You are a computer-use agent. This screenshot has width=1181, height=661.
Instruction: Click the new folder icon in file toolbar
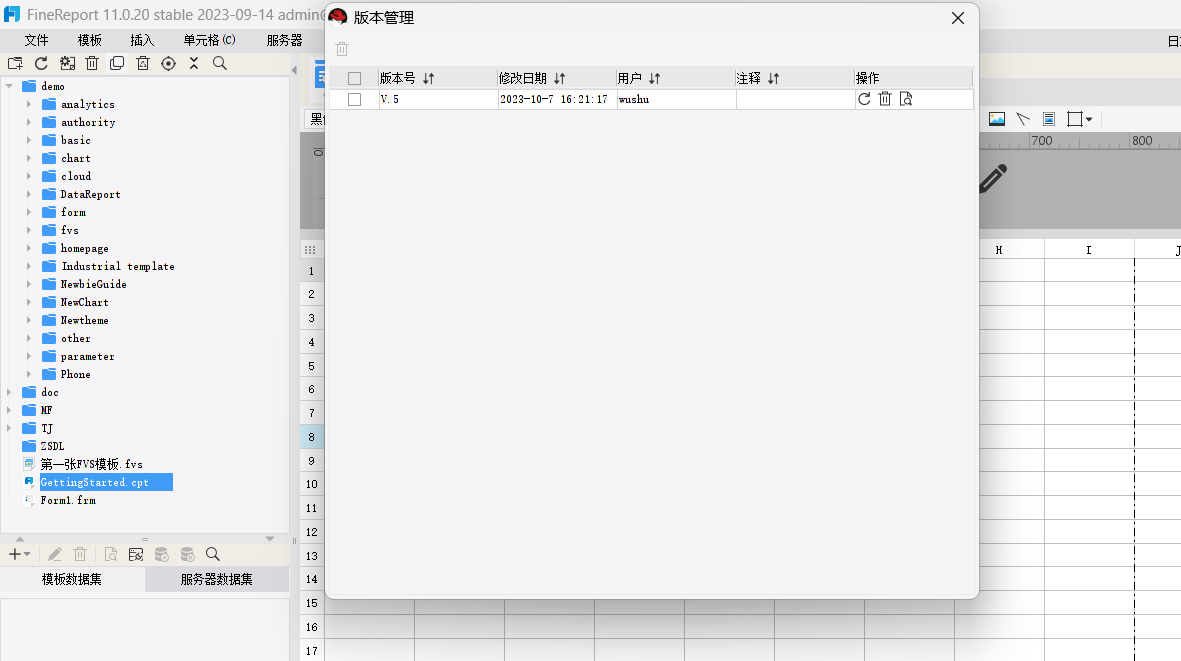point(15,63)
